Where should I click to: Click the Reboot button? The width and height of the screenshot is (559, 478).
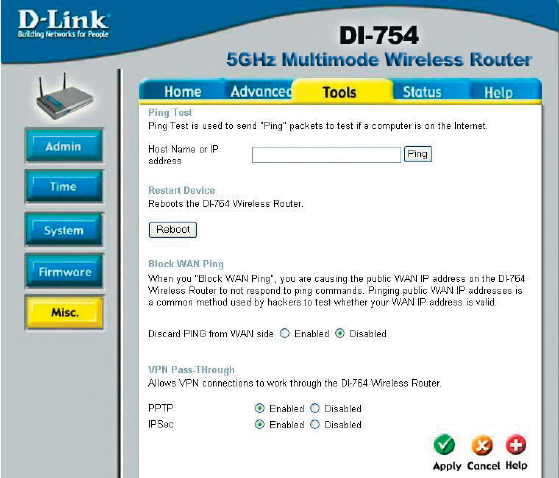(x=173, y=230)
